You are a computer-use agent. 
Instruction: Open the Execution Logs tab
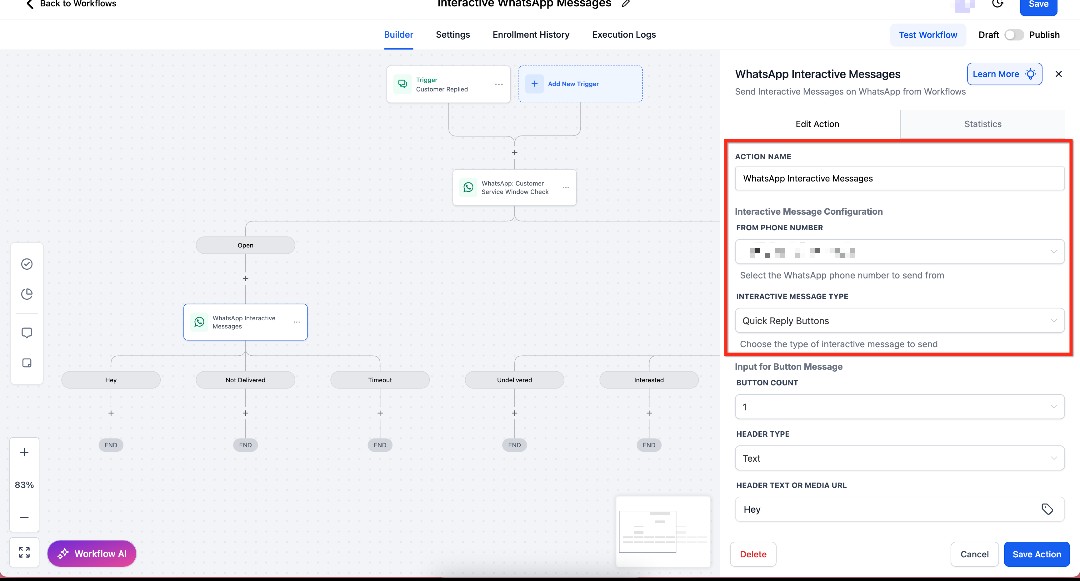click(x=624, y=34)
